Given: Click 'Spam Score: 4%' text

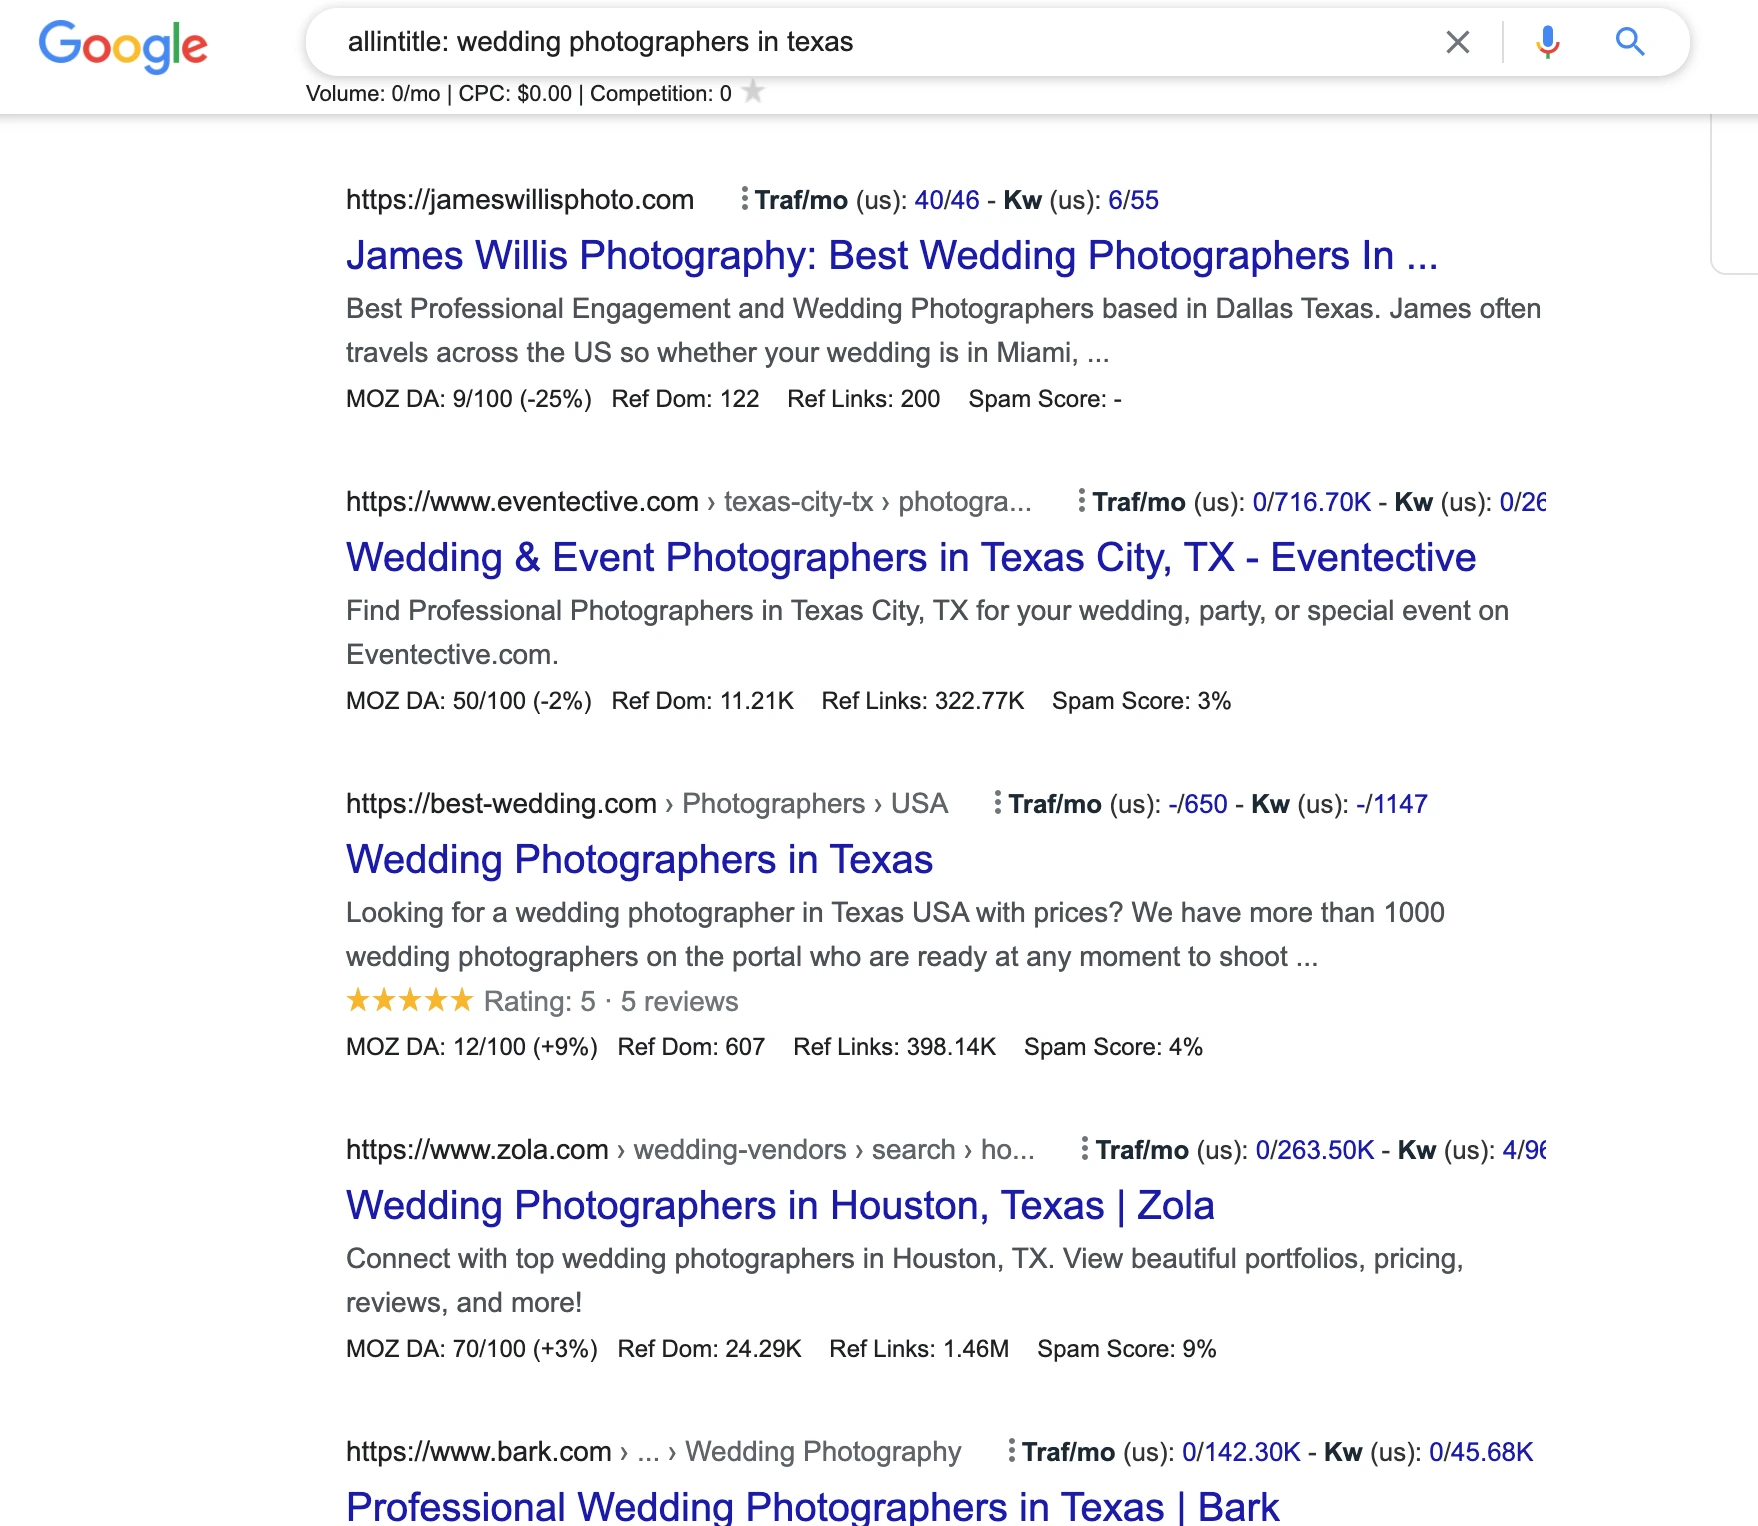Looking at the screenshot, I should pos(1113,1047).
